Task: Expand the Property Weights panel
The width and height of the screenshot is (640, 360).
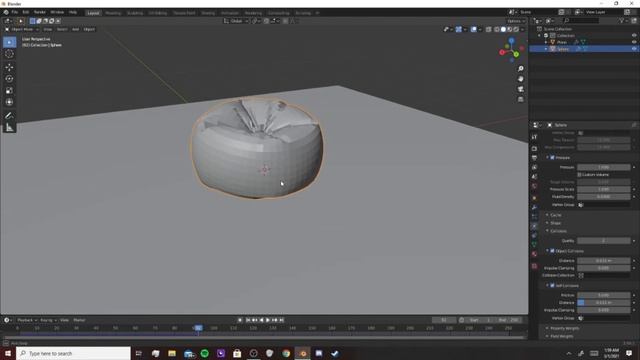Action: pyautogui.click(x=564, y=328)
